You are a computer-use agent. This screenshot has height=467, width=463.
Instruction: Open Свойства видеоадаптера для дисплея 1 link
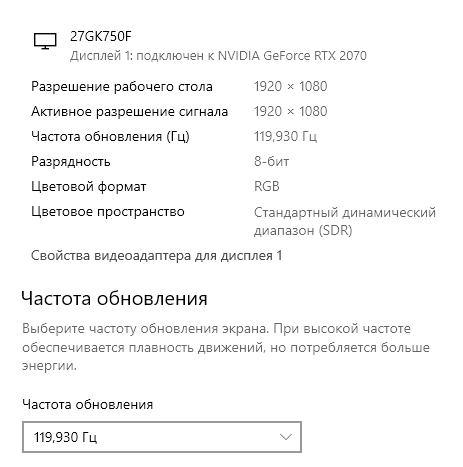pyautogui.click(x=157, y=256)
